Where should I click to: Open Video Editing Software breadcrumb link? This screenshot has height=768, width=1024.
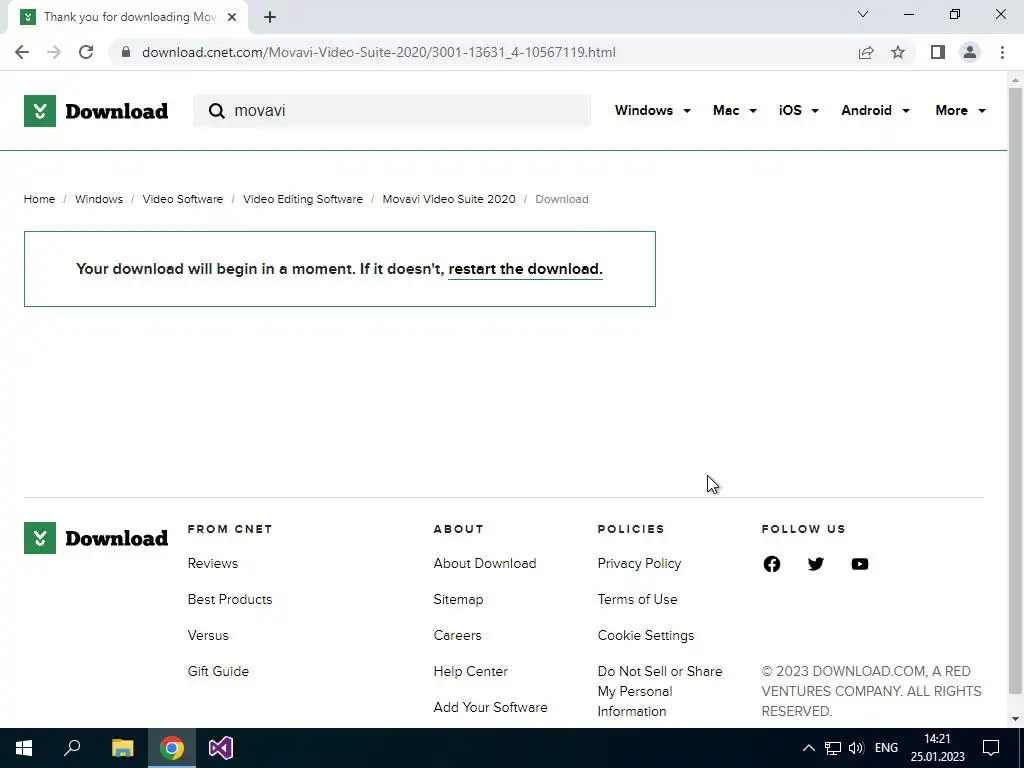pos(303,199)
